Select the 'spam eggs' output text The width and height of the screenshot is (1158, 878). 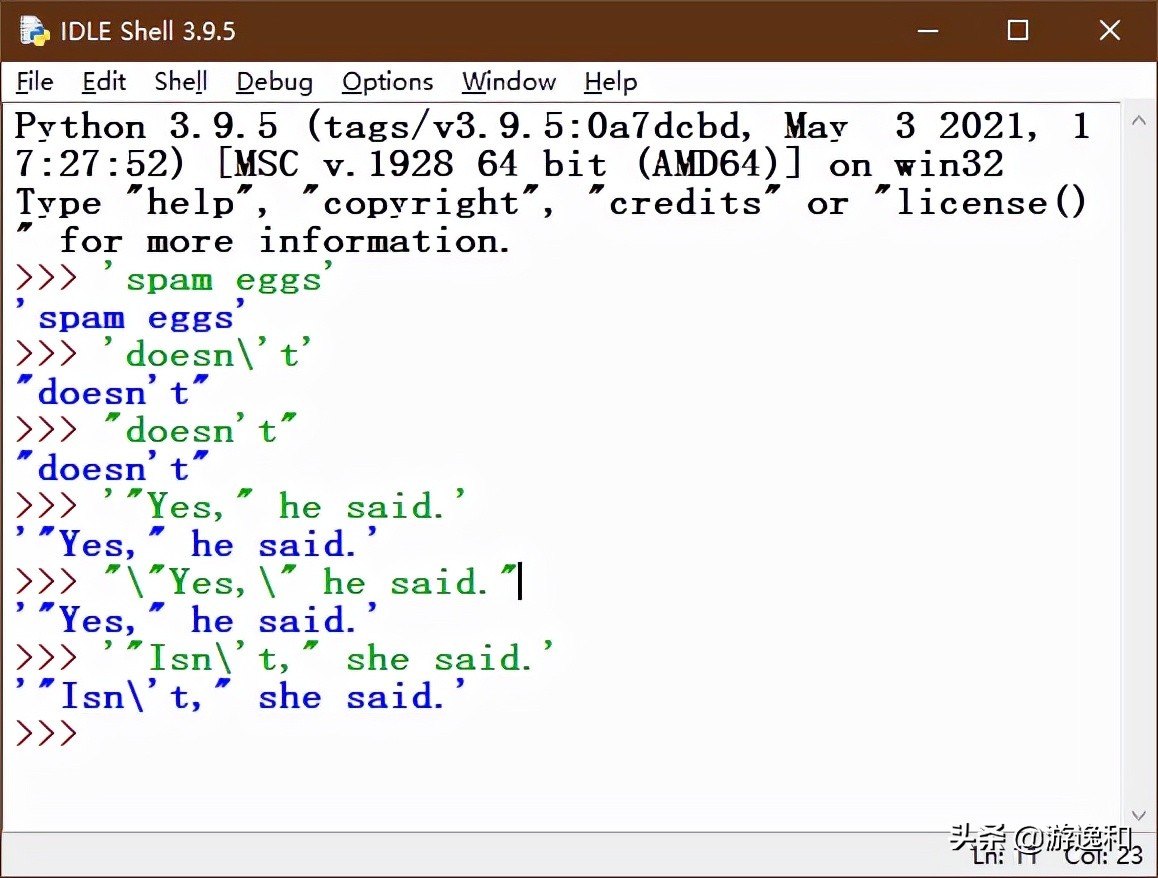point(120,317)
